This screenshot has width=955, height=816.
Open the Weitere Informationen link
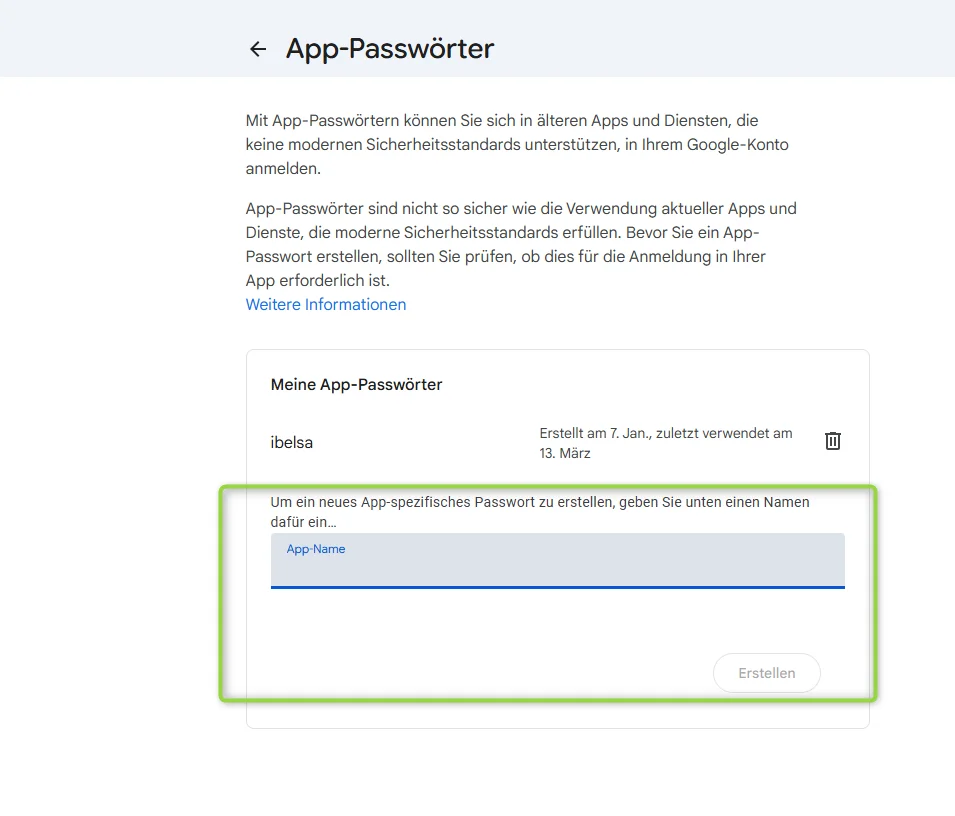pyautogui.click(x=326, y=304)
